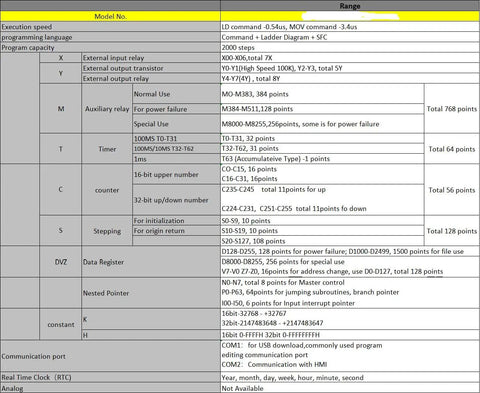Viewport: 480px width, 393px height.
Task: Click the '32-bit up/down number' cell
Action: pyautogui.click(x=176, y=200)
